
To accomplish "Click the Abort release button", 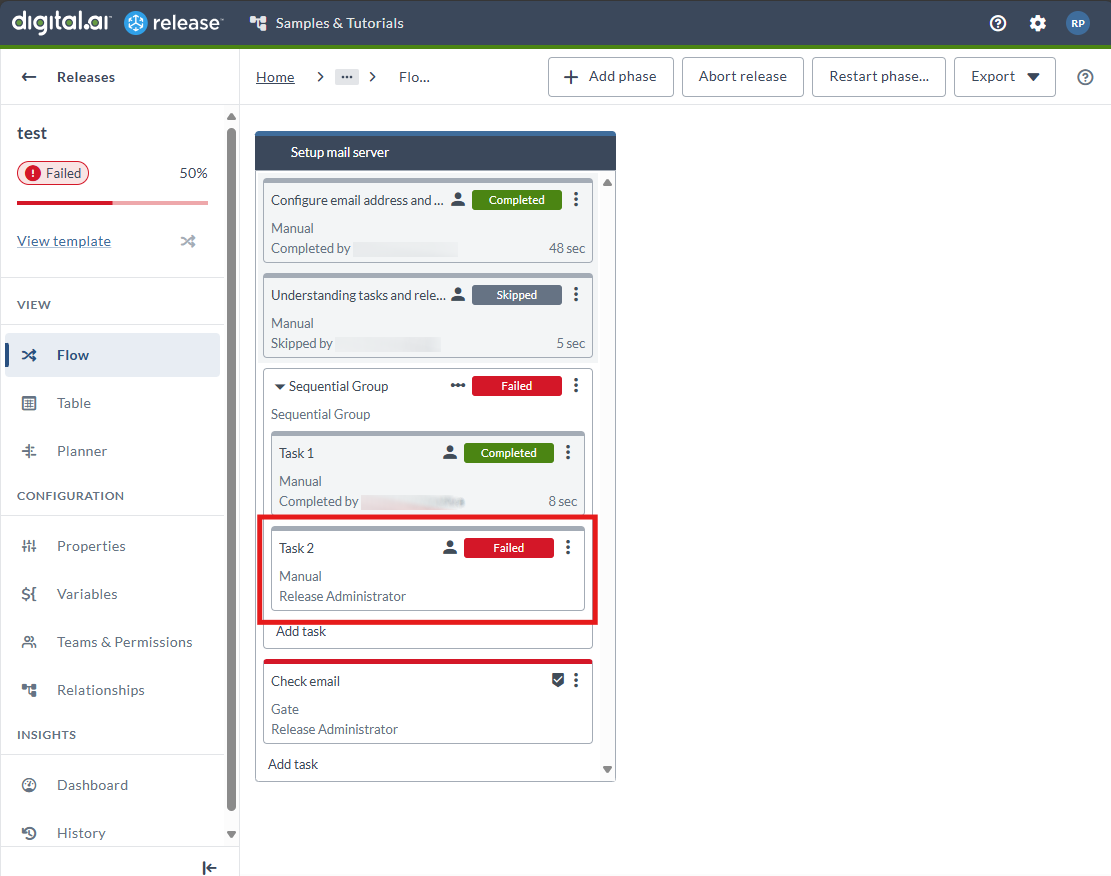I will pyautogui.click(x=742, y=77).
